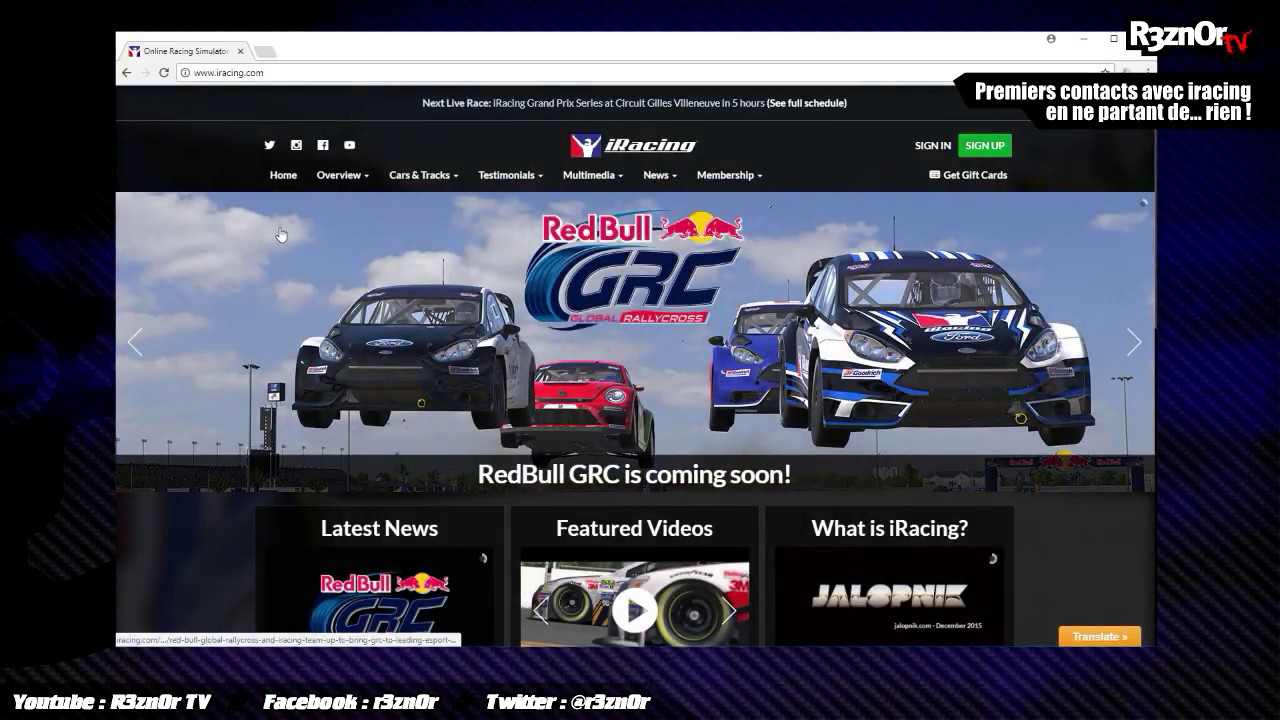Open Get Gift Cards link
1280x720 pixels.
[x=968, y=175]
